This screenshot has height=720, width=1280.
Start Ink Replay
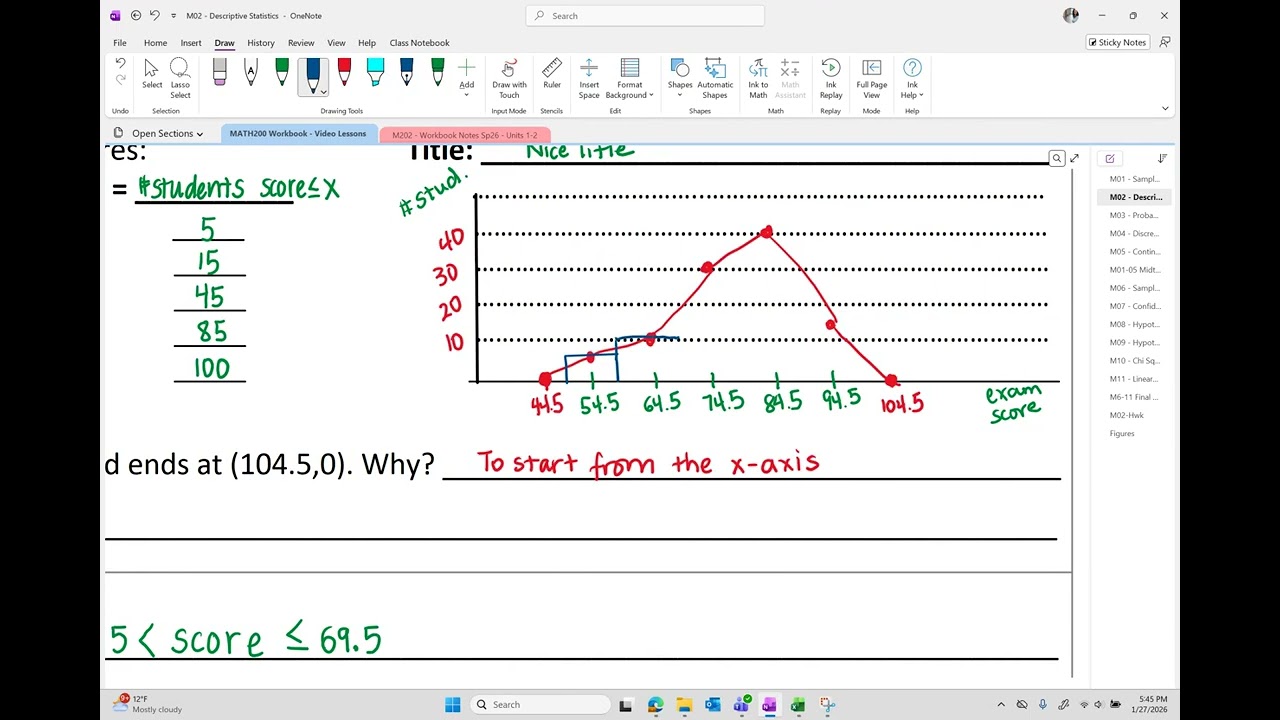click(x=831, y=78)
